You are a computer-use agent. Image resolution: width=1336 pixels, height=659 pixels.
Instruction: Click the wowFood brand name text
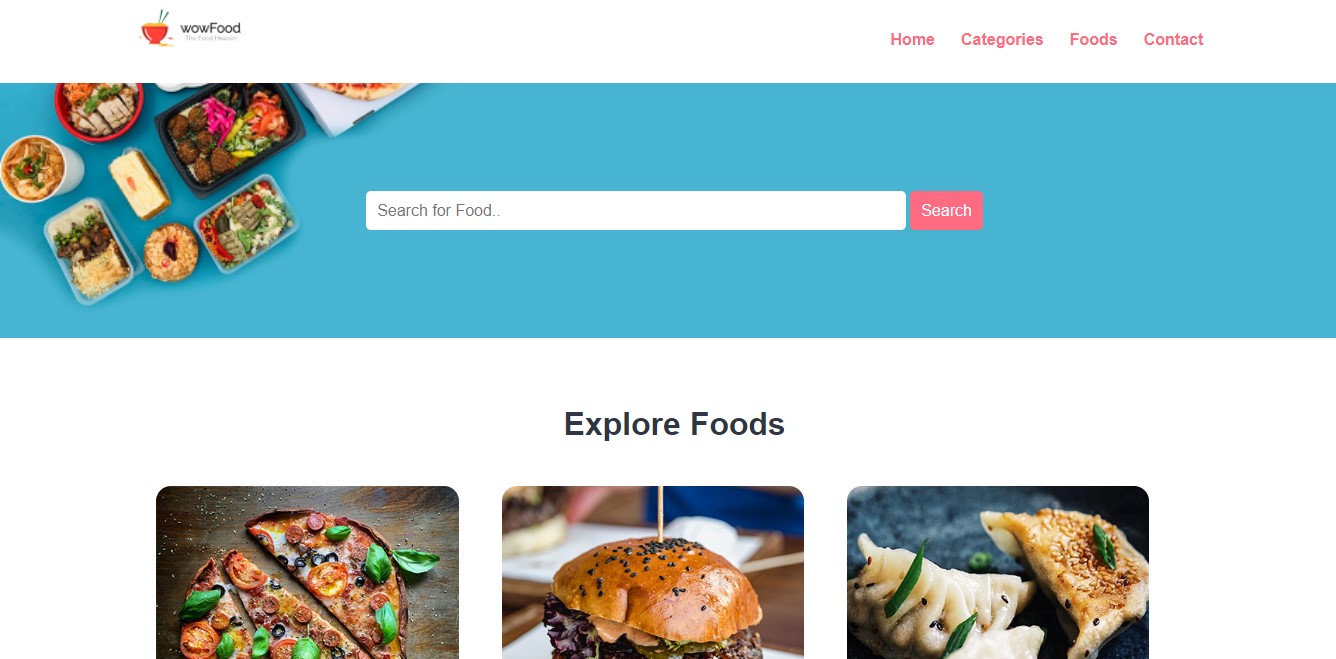pos(210,28)
